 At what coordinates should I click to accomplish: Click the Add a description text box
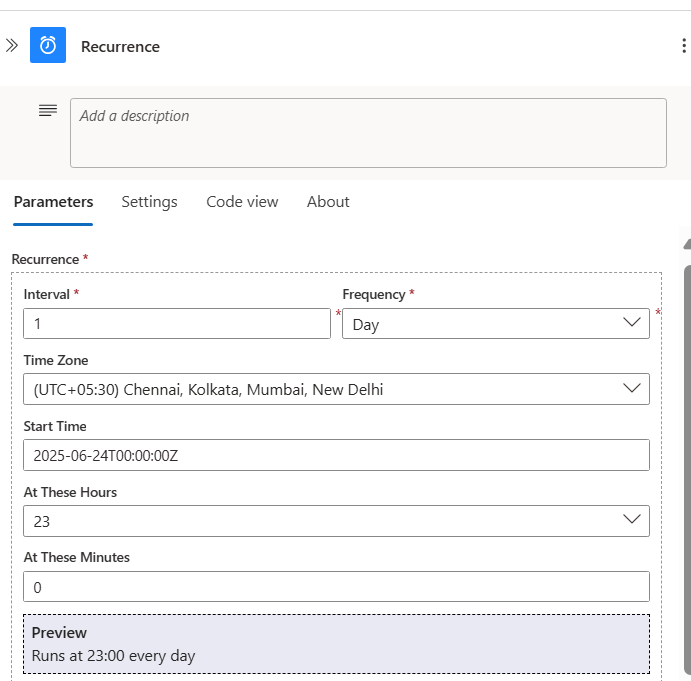(x=368, y=133)
